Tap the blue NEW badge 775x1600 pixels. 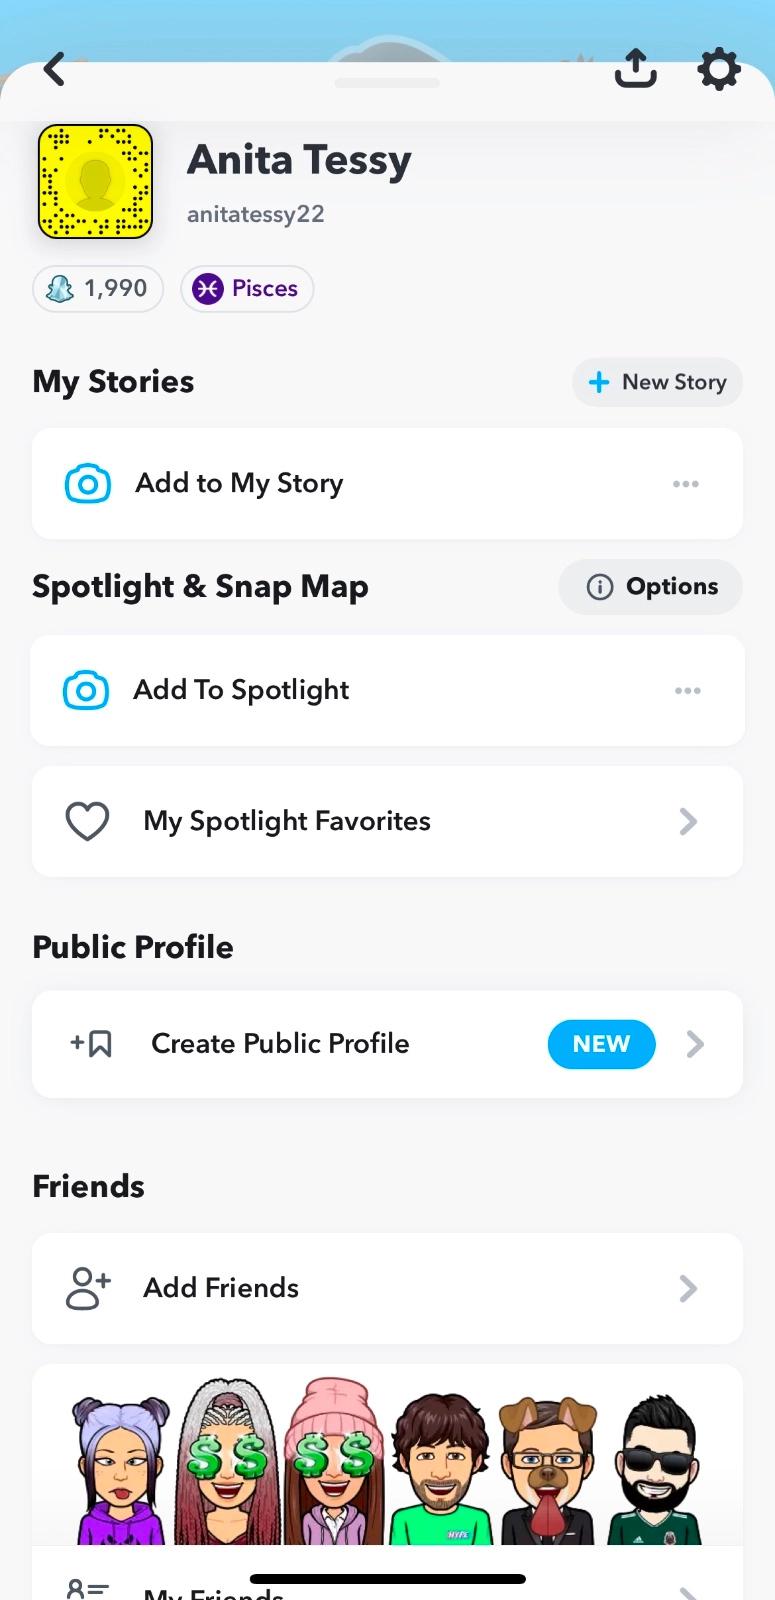click(x=601, y=1044)
